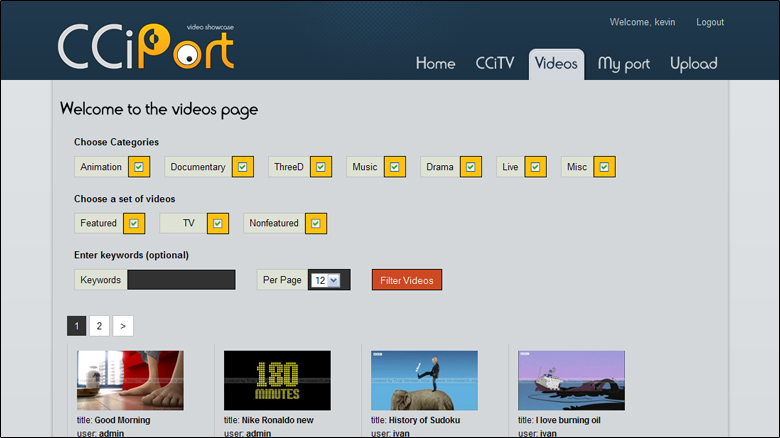The image size is (780, 438).
Task: Toggle the Misc category checkbox
Action: tap(603, 167)
